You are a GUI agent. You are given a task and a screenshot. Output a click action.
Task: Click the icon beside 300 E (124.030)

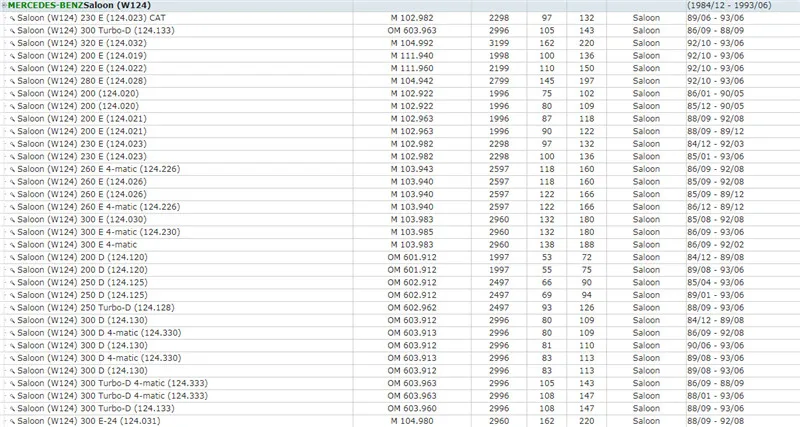pos(12,220)
